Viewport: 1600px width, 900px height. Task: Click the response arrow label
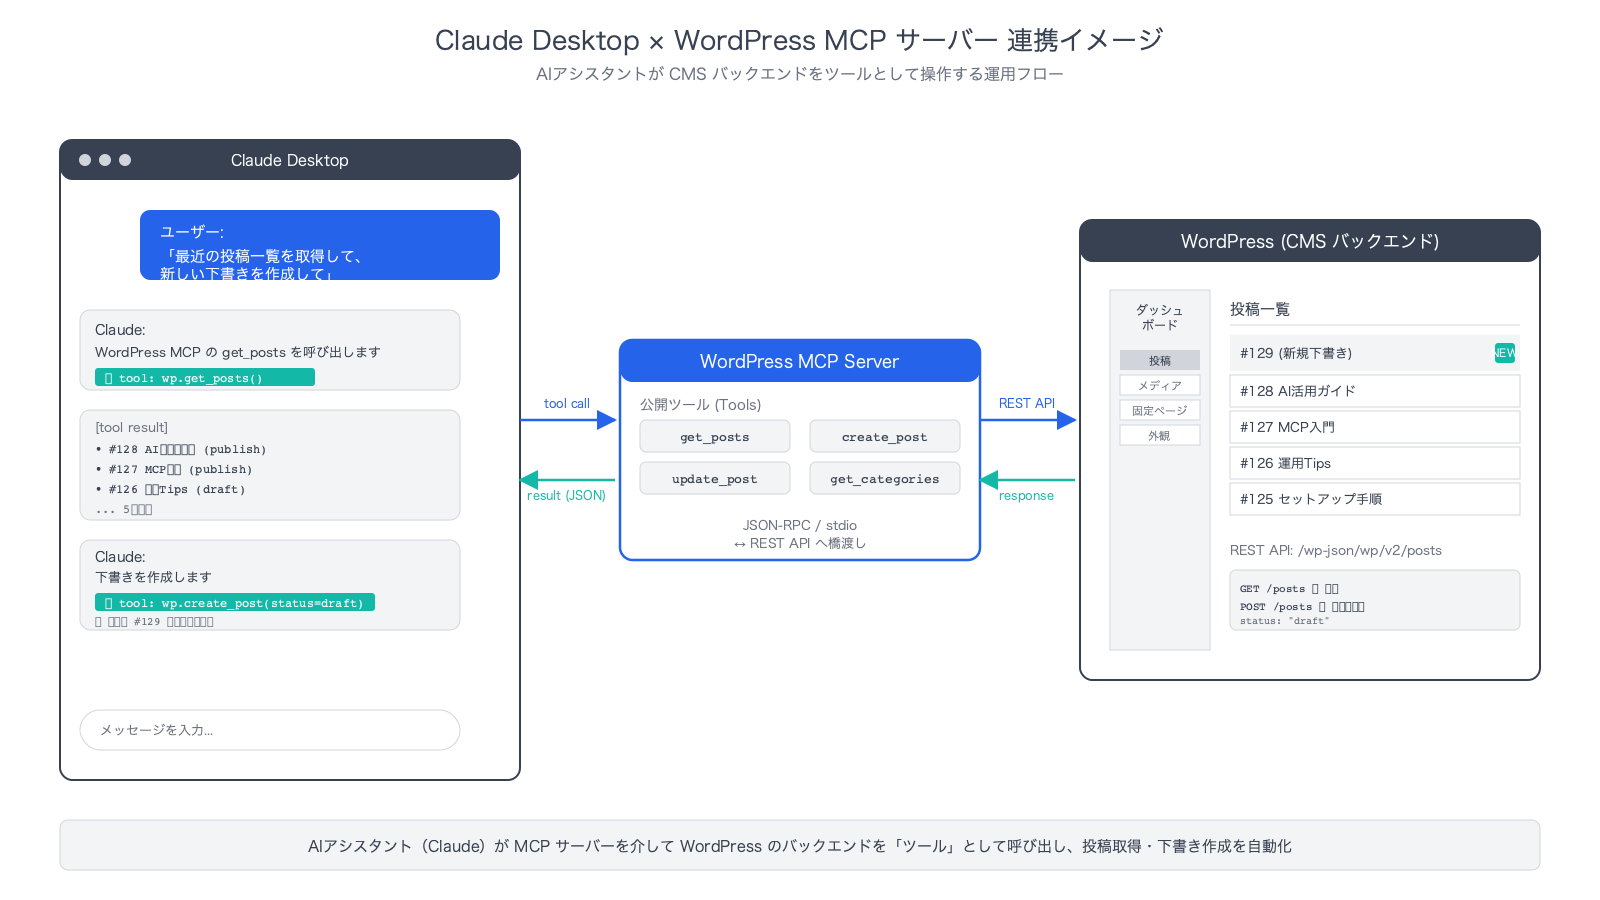point(1027,496)
